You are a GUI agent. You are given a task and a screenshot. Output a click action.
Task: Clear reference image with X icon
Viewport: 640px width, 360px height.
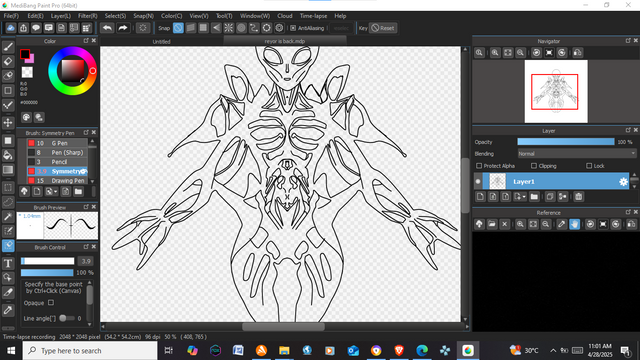pyautogui.click(x=504, y=224)
